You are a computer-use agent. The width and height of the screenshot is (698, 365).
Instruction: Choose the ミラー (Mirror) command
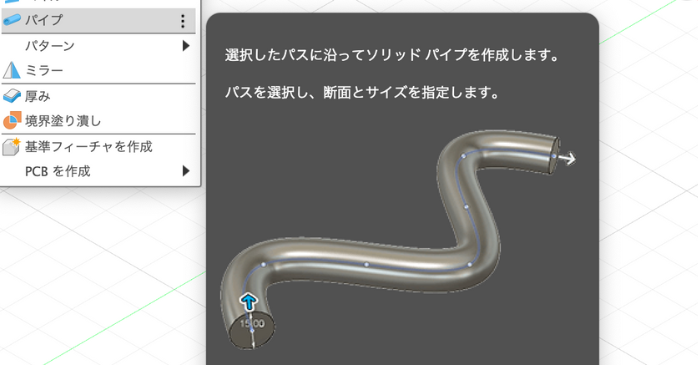click(98, 70)
